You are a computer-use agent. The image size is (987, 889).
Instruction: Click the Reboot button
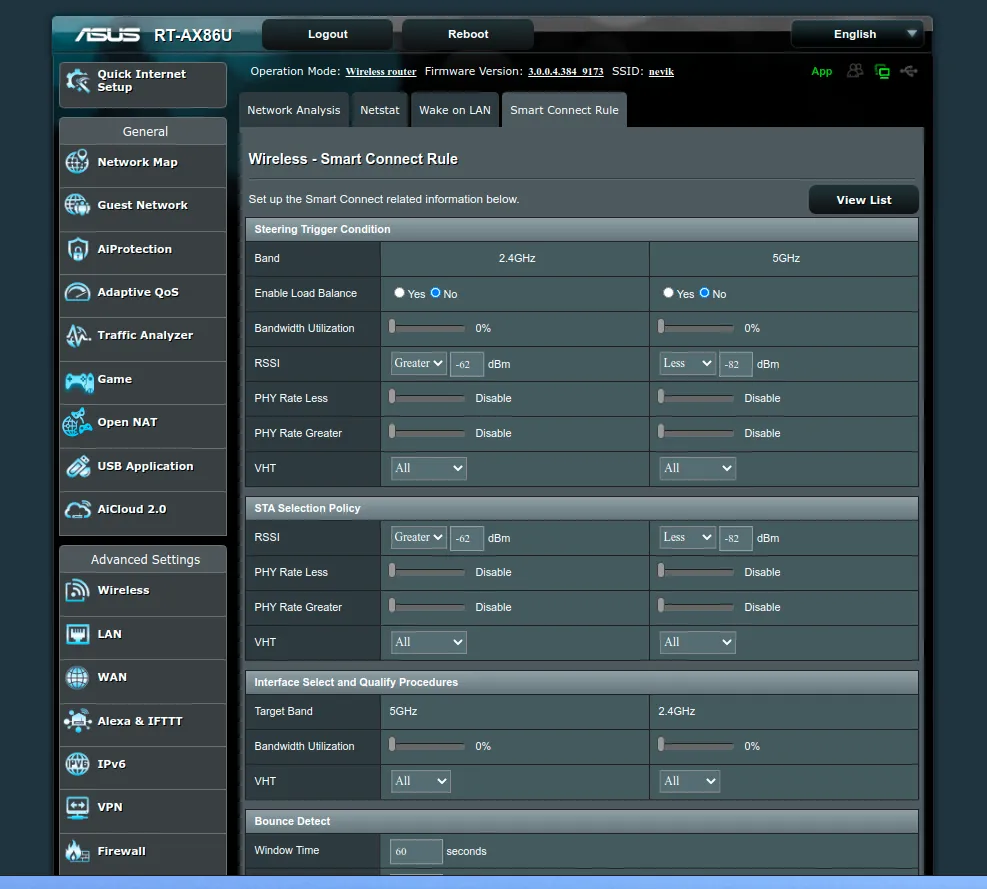pyautogui.click(x=466, y=33)
